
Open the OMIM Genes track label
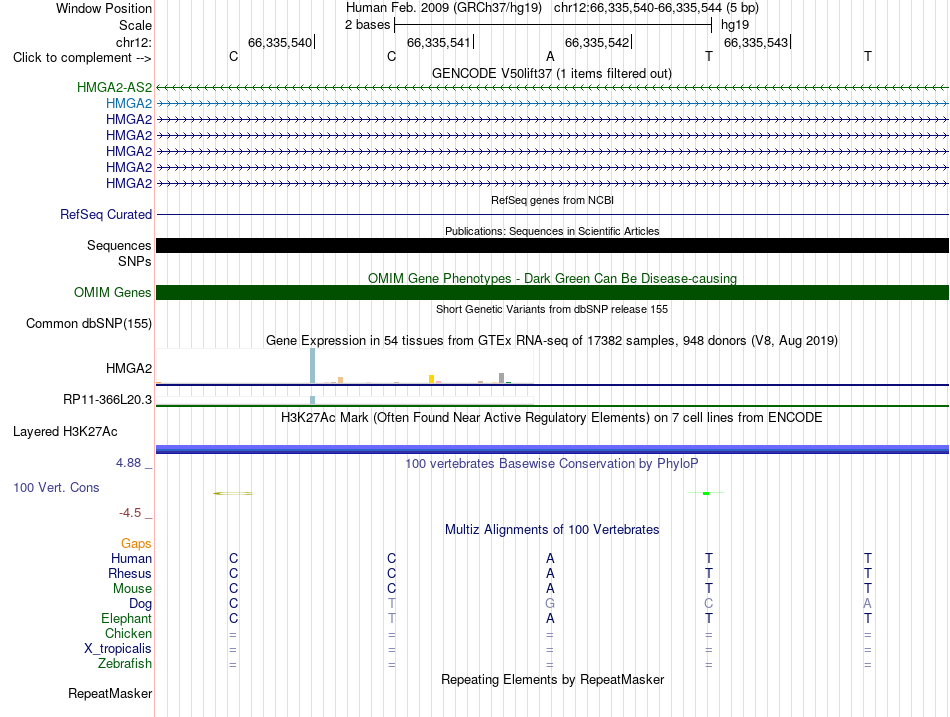click(x=113, y=293)
